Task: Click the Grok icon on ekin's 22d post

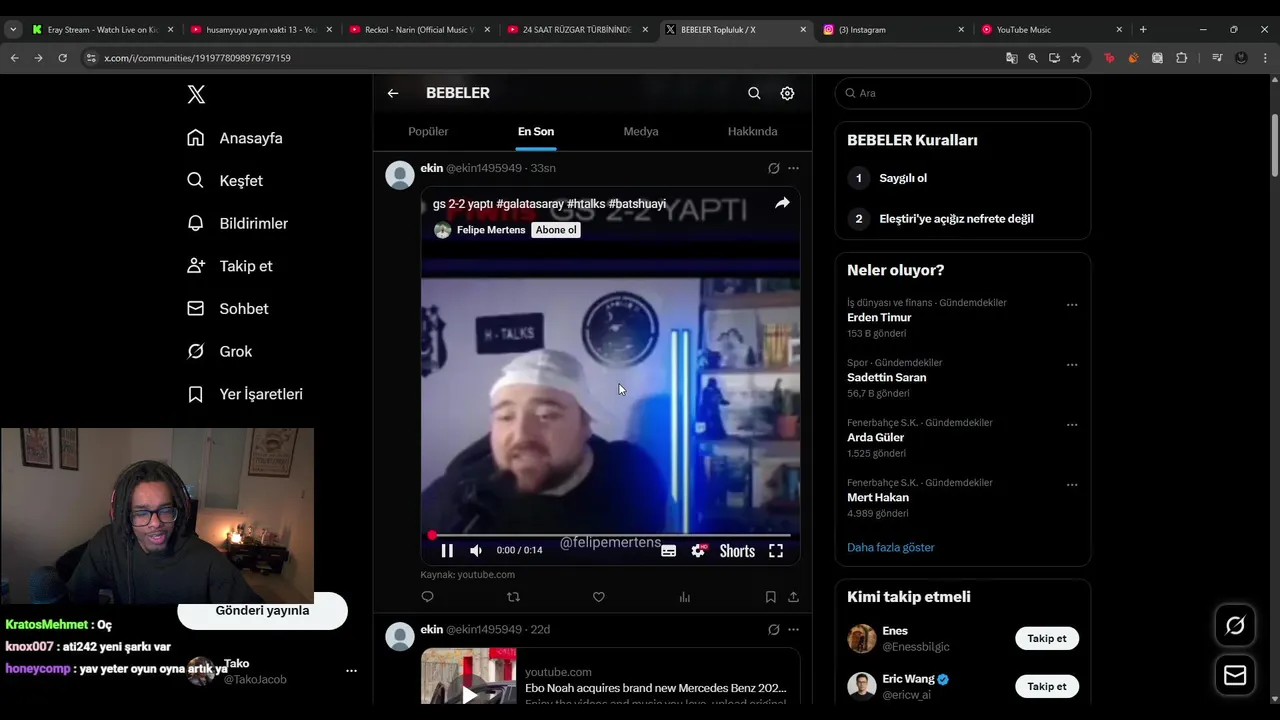Action: coord(773,630)
